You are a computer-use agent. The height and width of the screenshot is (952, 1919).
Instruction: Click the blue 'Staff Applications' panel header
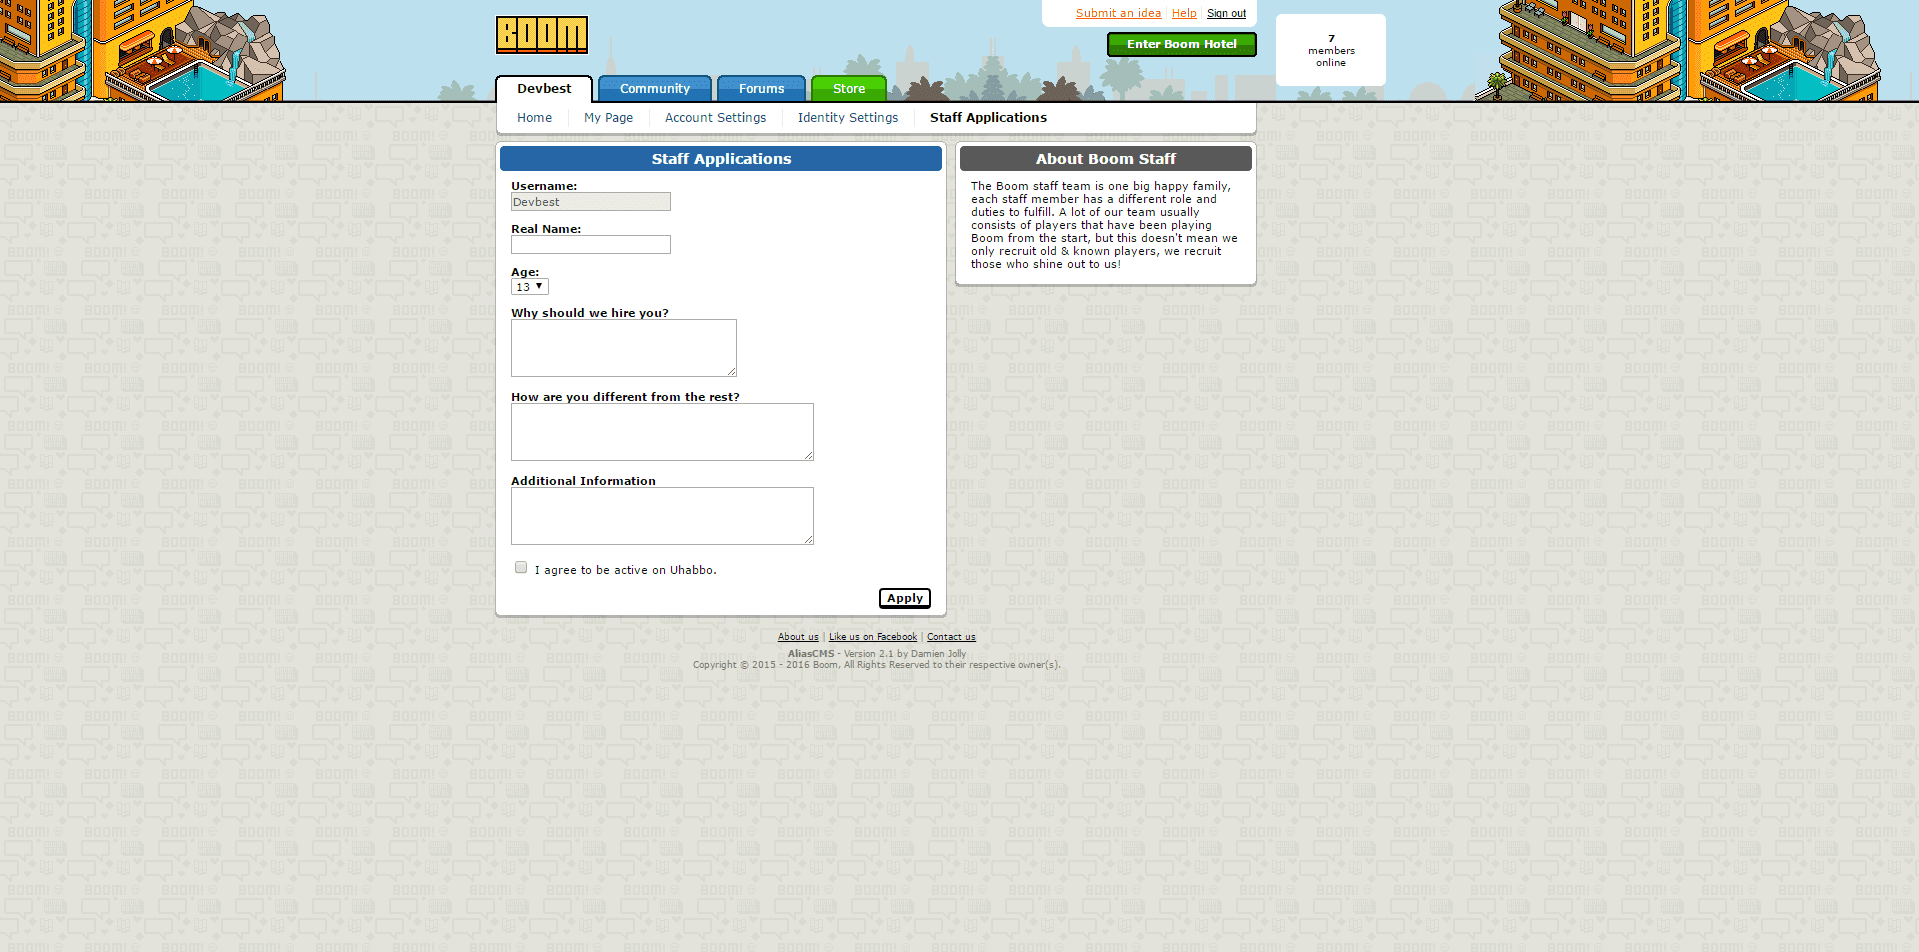721,159
